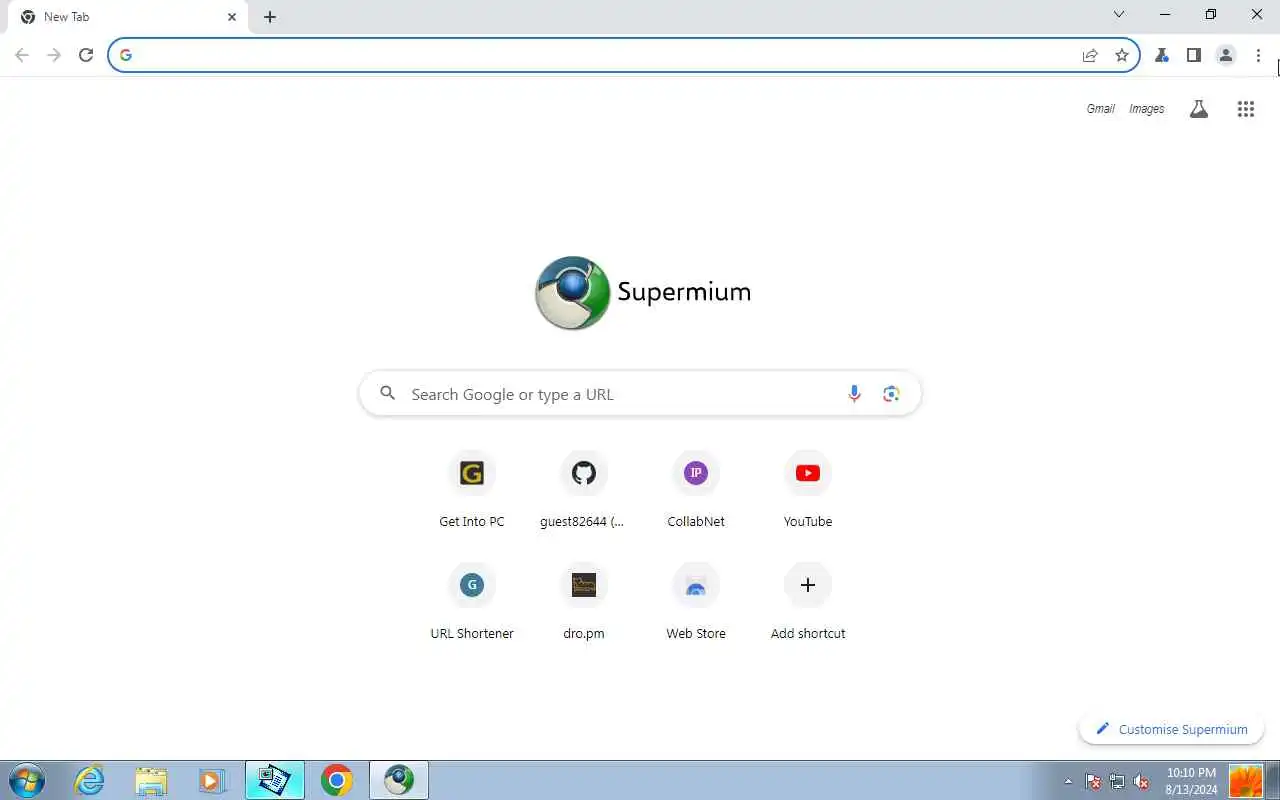Launch Internet Explorer from taskbar
Viewport: 1280px width, 800px height.
(90, 780)
